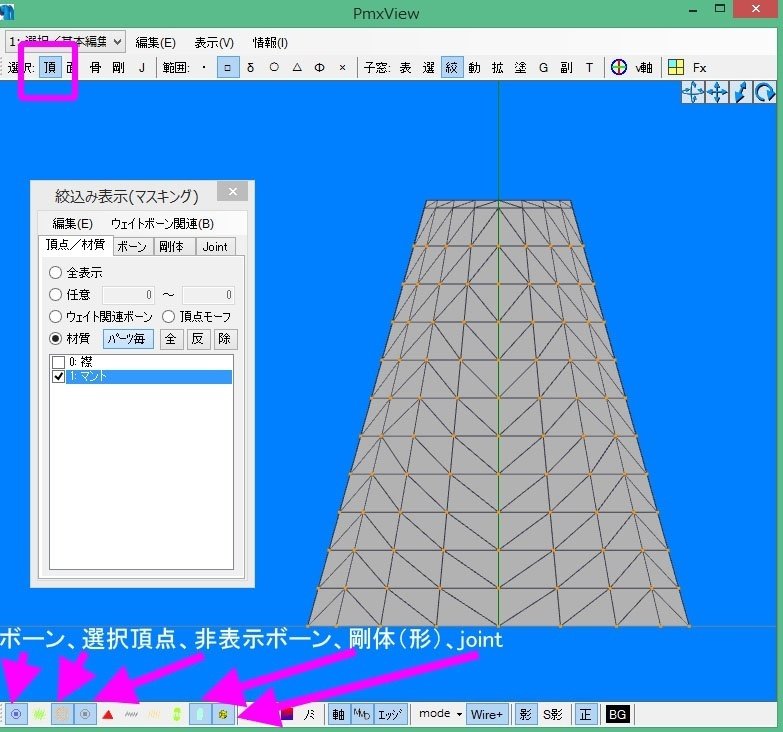Open the ウェイトボーン関連(B) menu
Viewport: 783px width, 732px height.
[162, 224]
